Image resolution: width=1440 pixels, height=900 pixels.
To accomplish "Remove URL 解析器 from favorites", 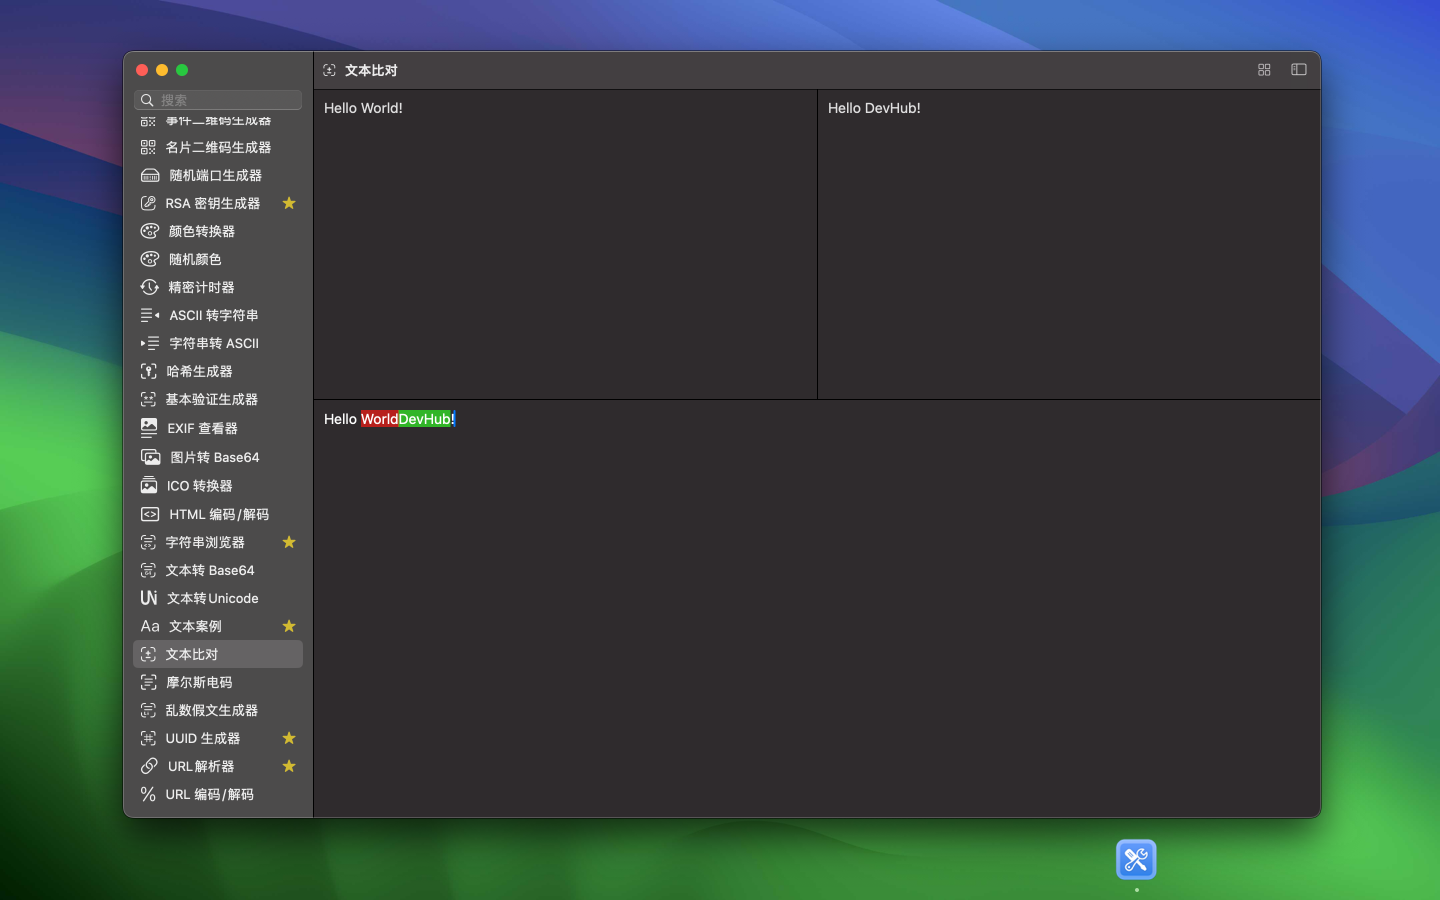I will 289,766.
